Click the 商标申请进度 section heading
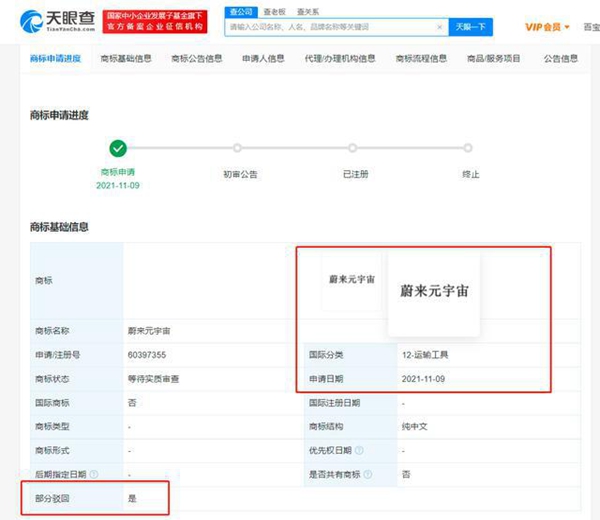 [x=59, y=115]
